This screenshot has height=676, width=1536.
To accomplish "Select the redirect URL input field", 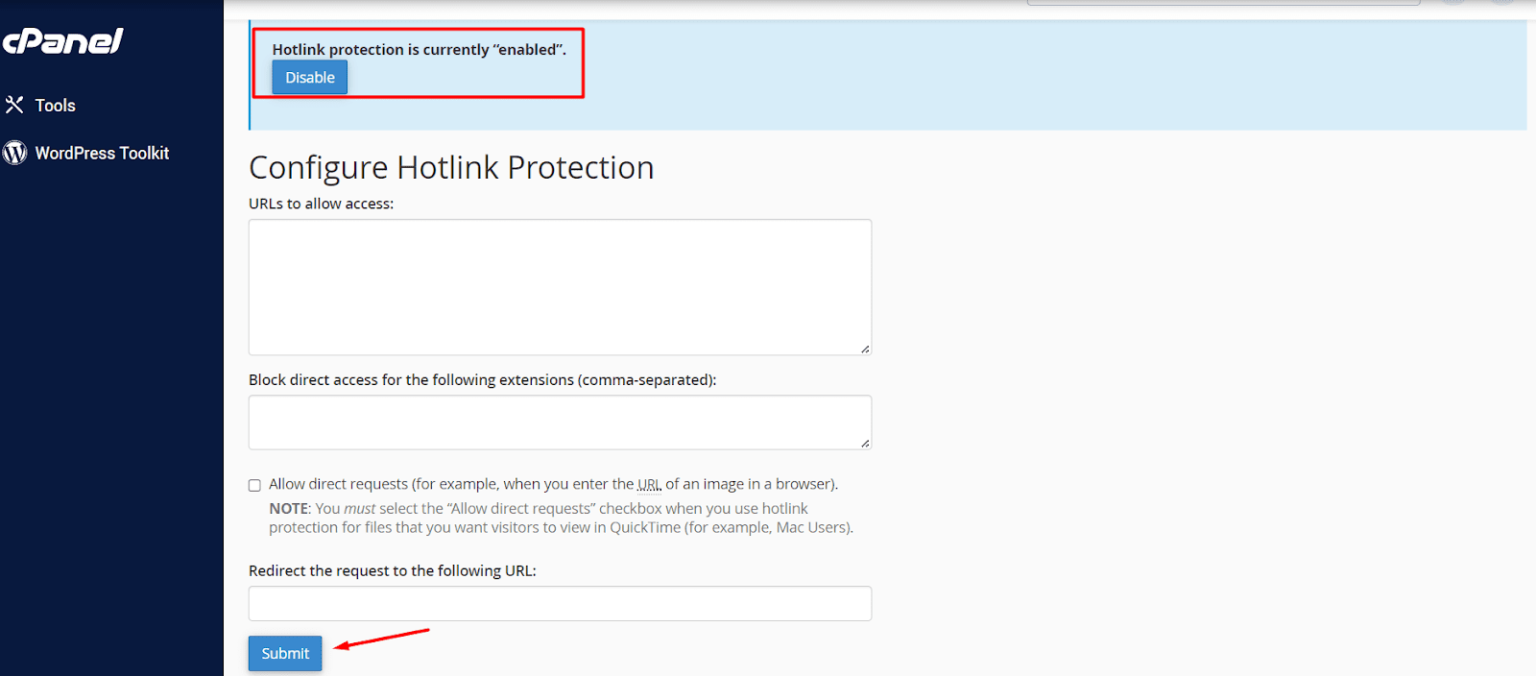I will point(559,603).
